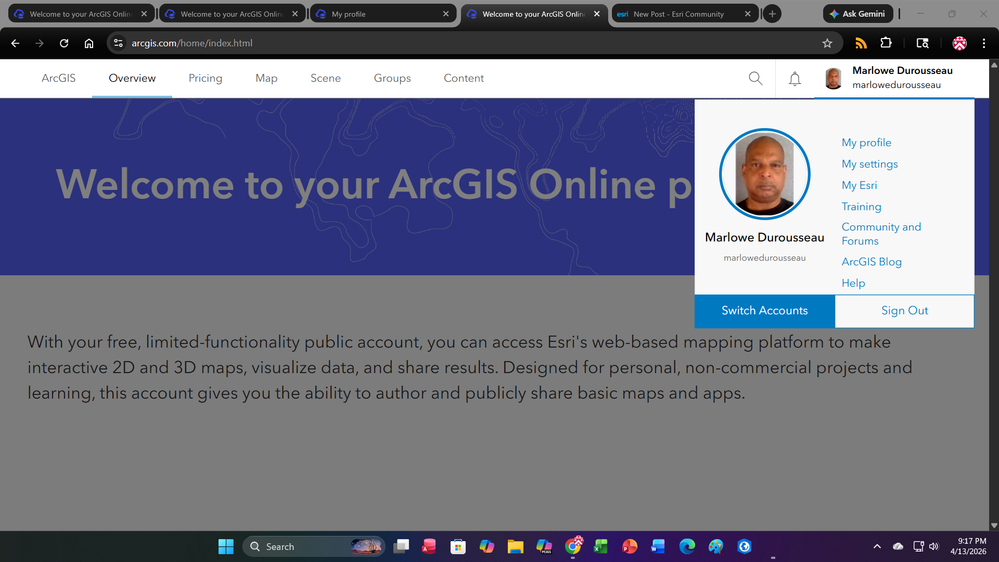Screen dimensions: 999x562
Task: Expand the Marlowe Durousseau account menu
Action: [x=894, y=78]
